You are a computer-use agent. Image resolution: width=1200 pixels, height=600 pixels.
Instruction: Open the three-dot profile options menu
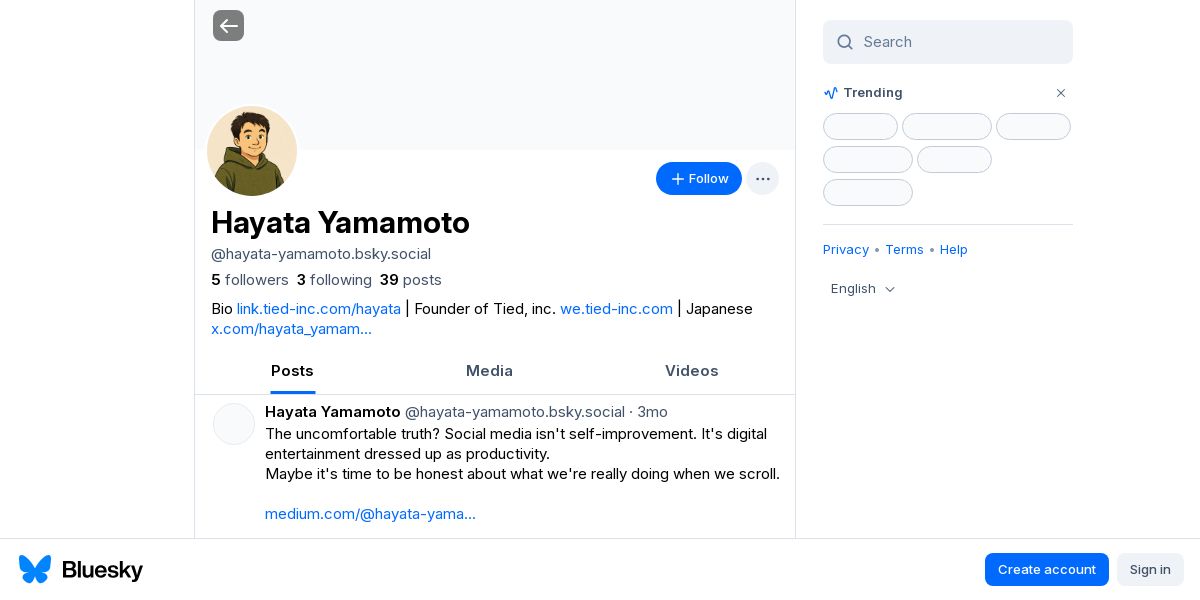point(762,179)
